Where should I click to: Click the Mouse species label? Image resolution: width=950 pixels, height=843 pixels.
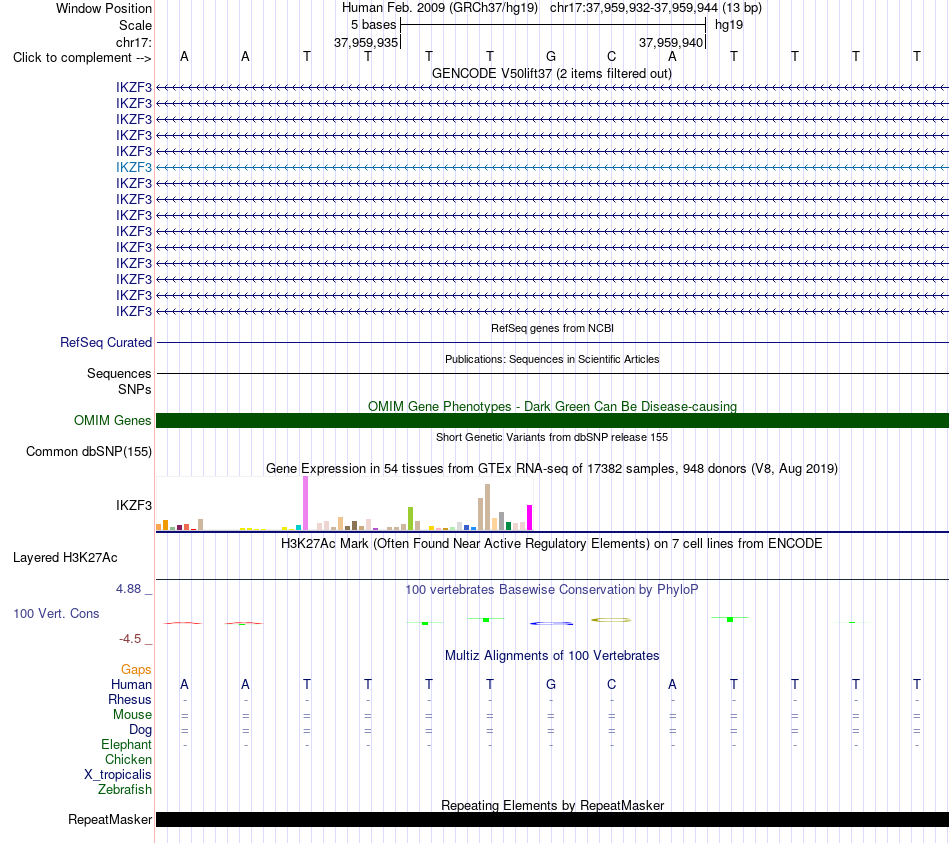pos(132,715)
